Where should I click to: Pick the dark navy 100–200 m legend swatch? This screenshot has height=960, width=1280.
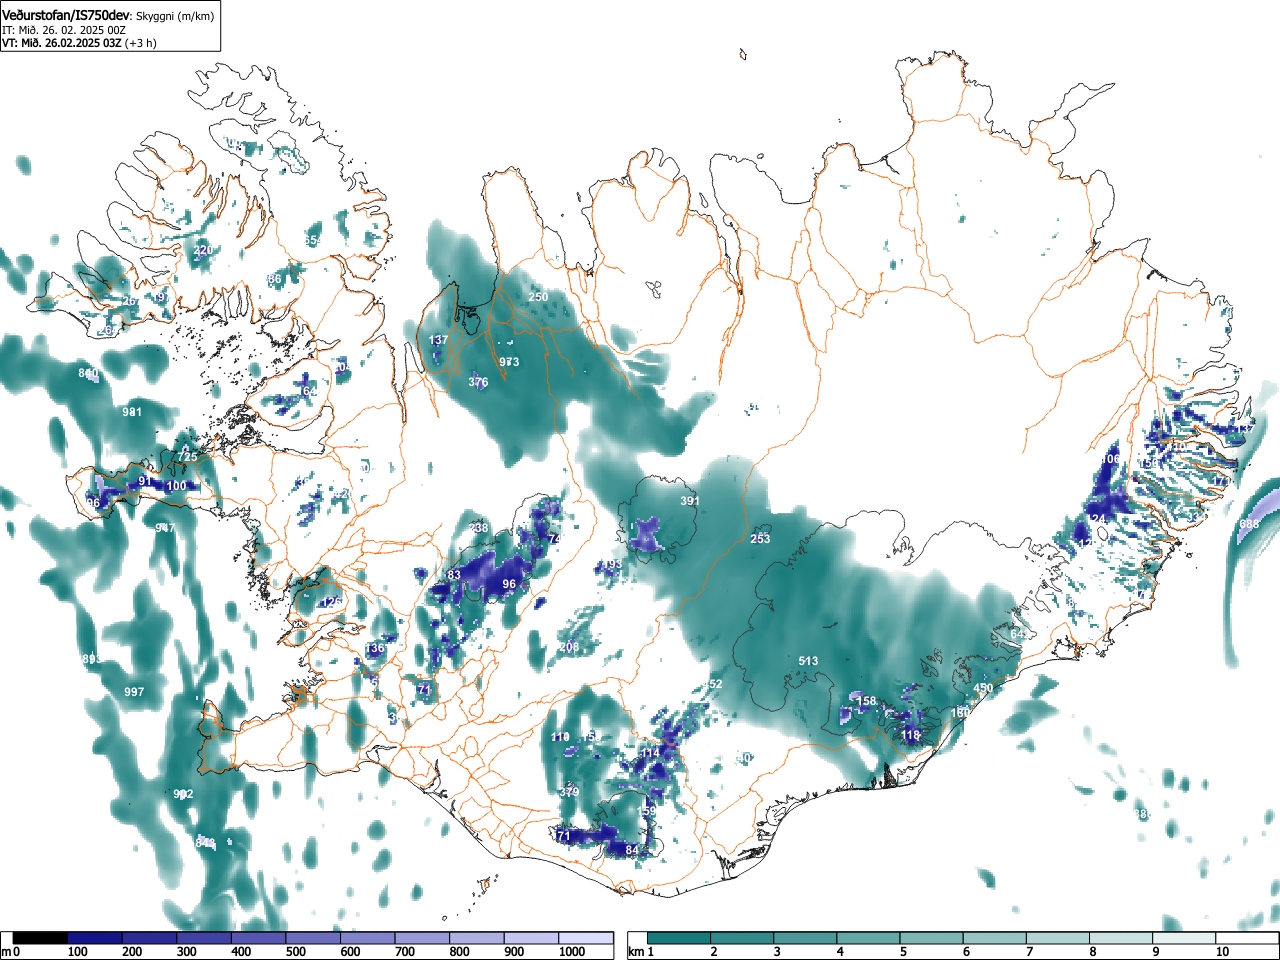95,938
